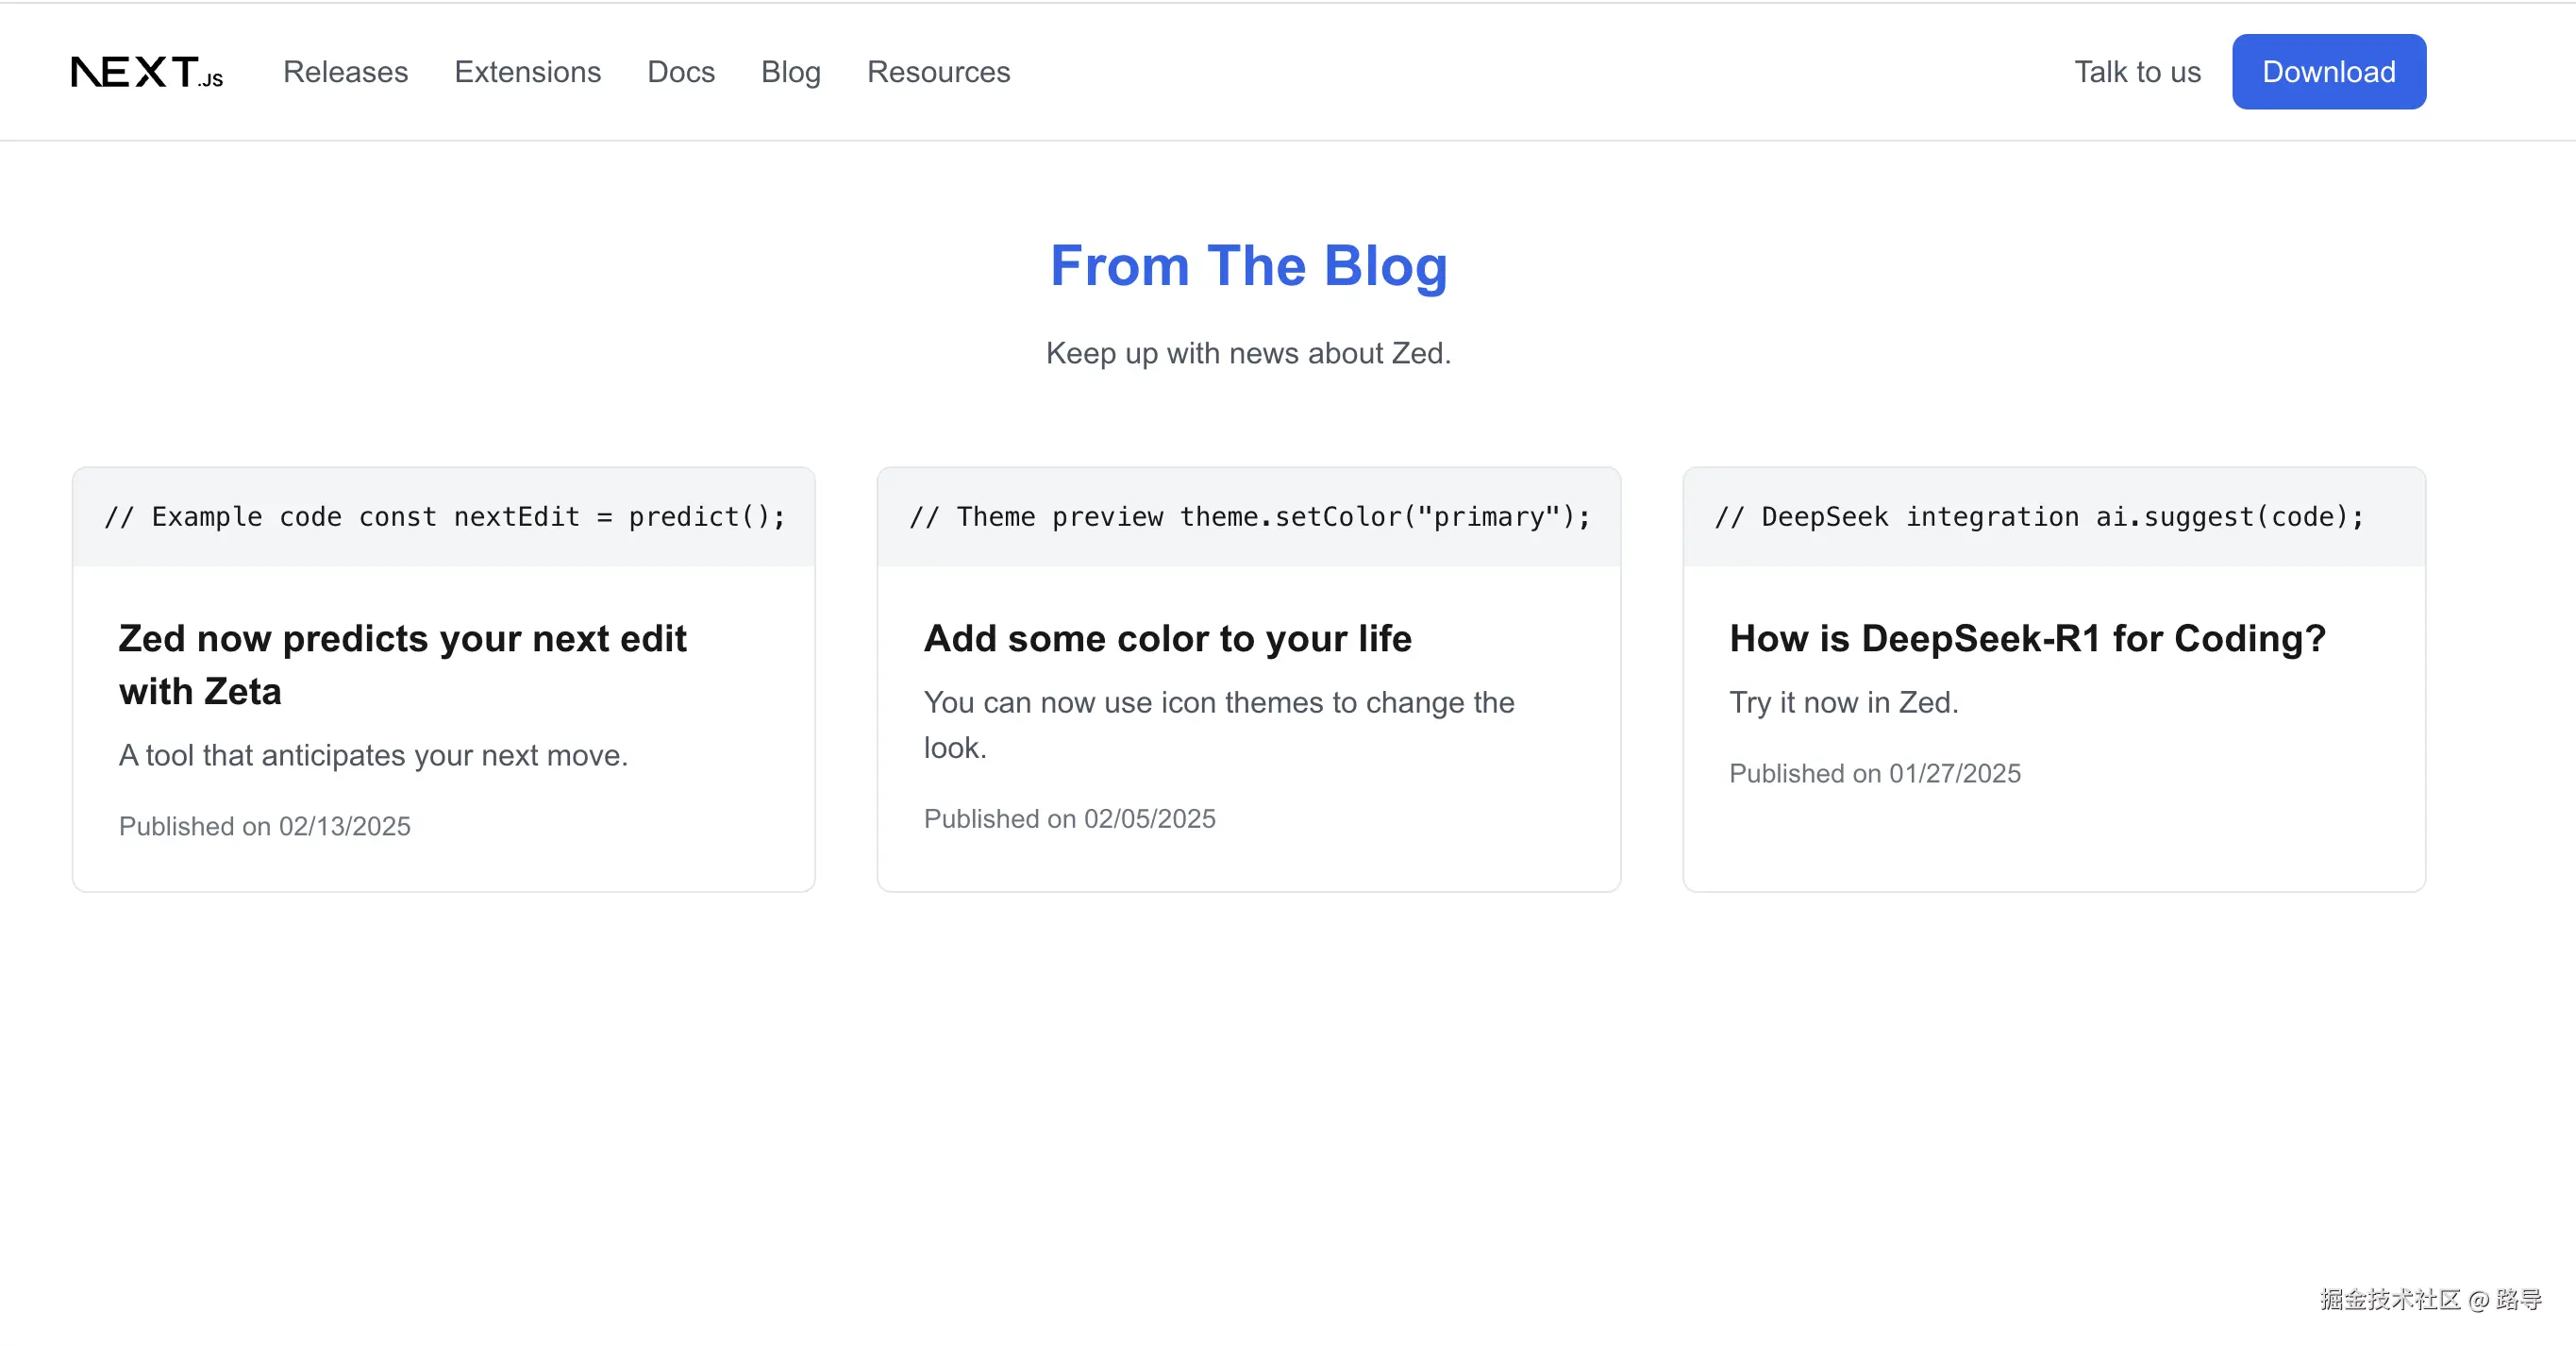Click the nextEdit predict code preview
This screenshot has width=2576, height=1346.
[444, 517]
